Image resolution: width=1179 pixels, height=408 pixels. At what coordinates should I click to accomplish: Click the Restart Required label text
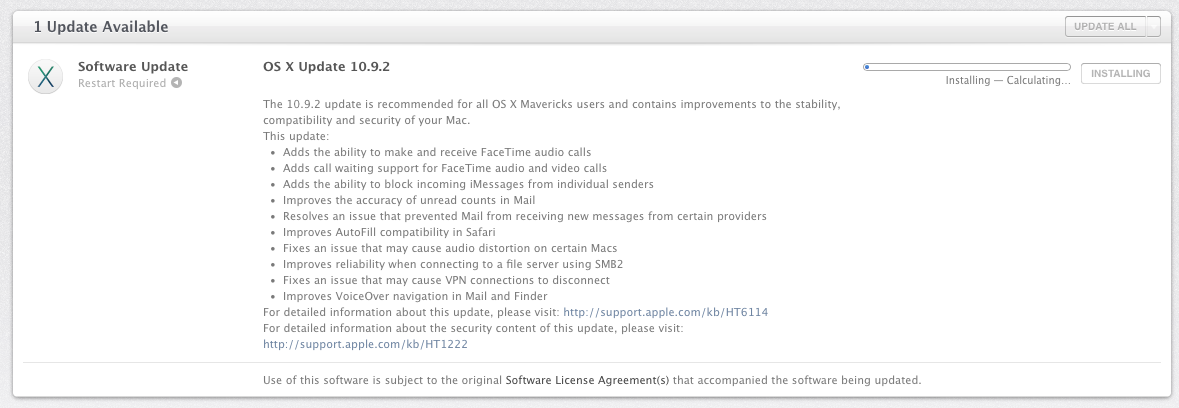[x=122, y=83]
